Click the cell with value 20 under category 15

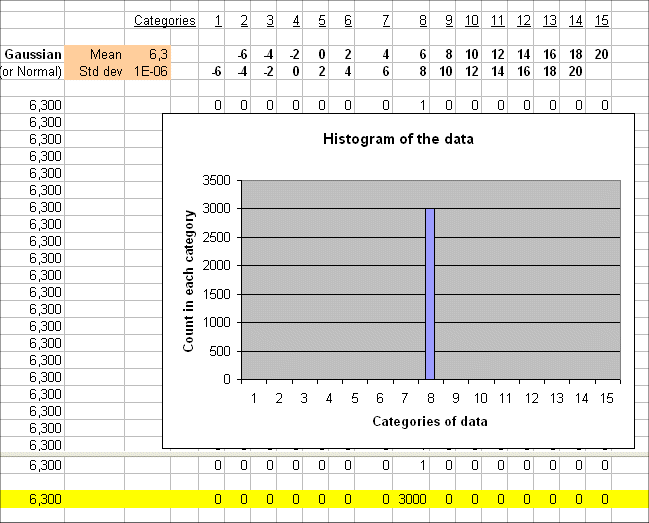coord(601,54)
